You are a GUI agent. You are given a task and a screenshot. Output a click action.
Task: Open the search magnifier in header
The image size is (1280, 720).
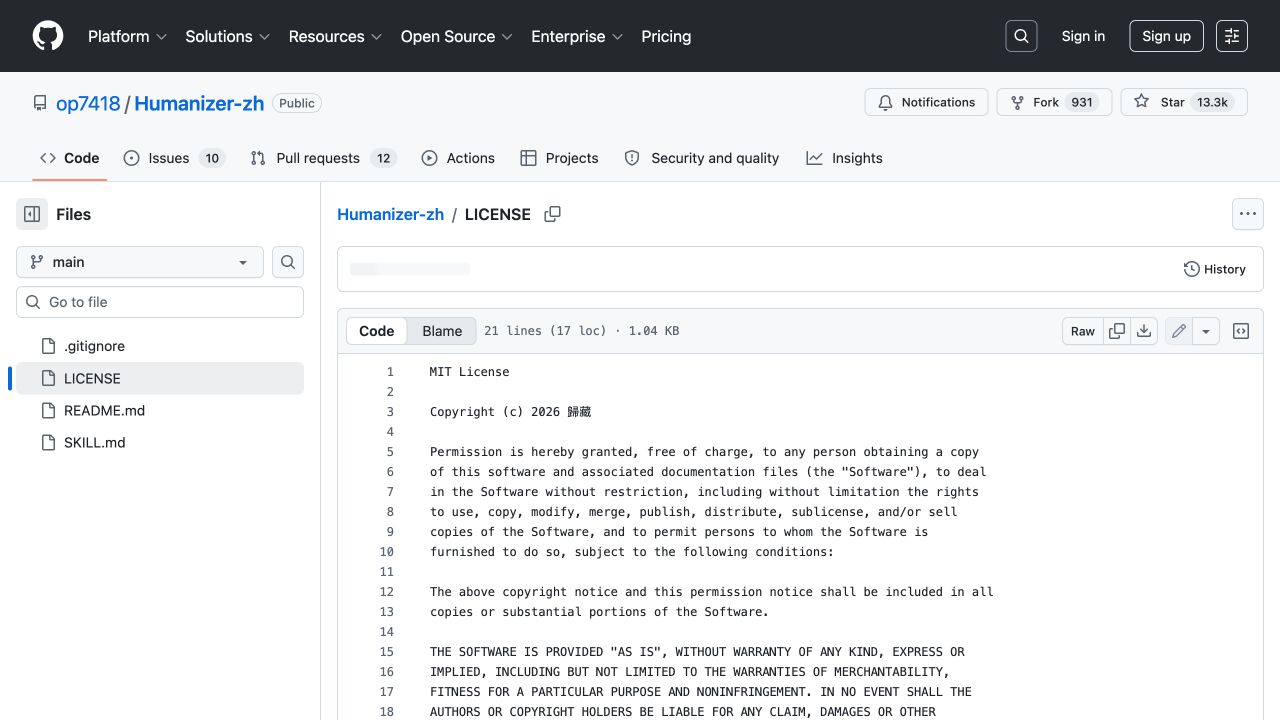click(x=1021, y=36)
